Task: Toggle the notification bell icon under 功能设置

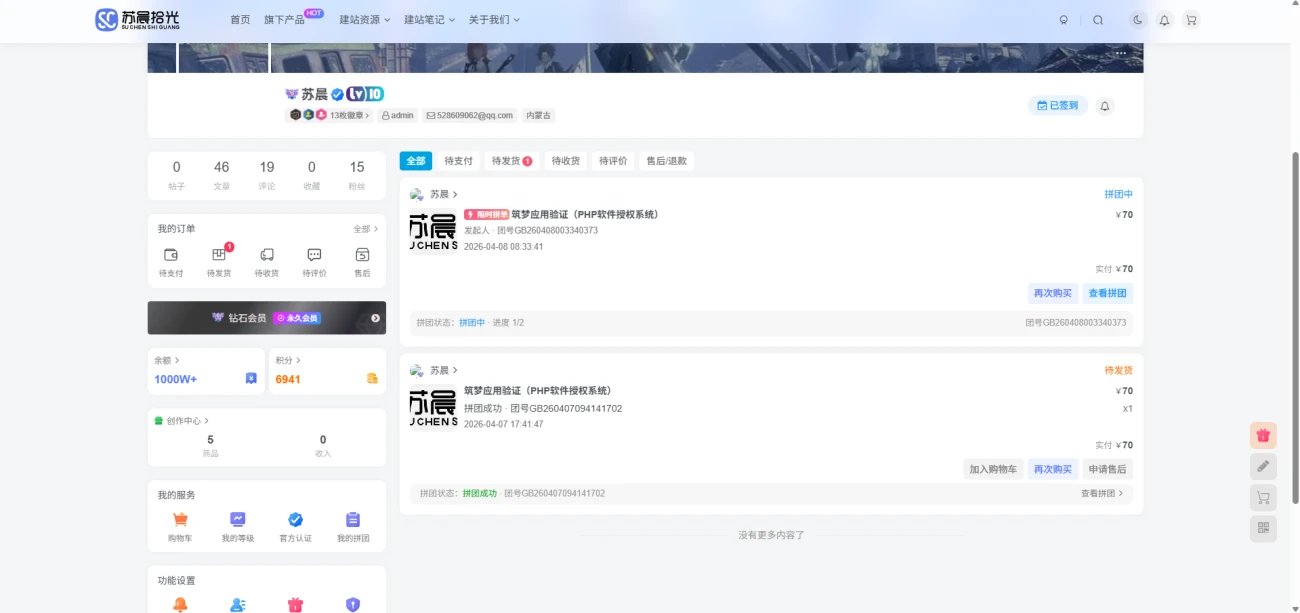Action: click(178, 604)
